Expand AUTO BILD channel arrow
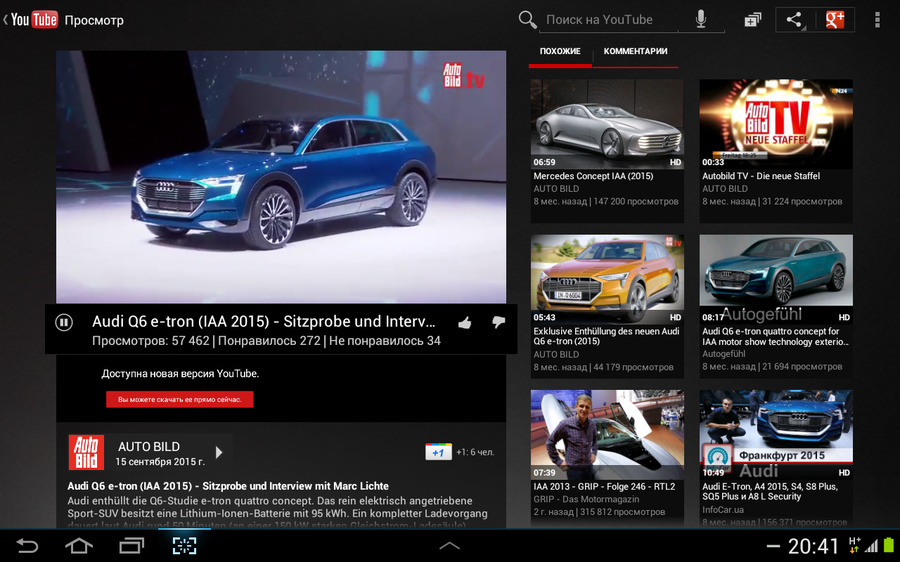The height and width of the screenshot is (562, 900). [x=219, y=452]
